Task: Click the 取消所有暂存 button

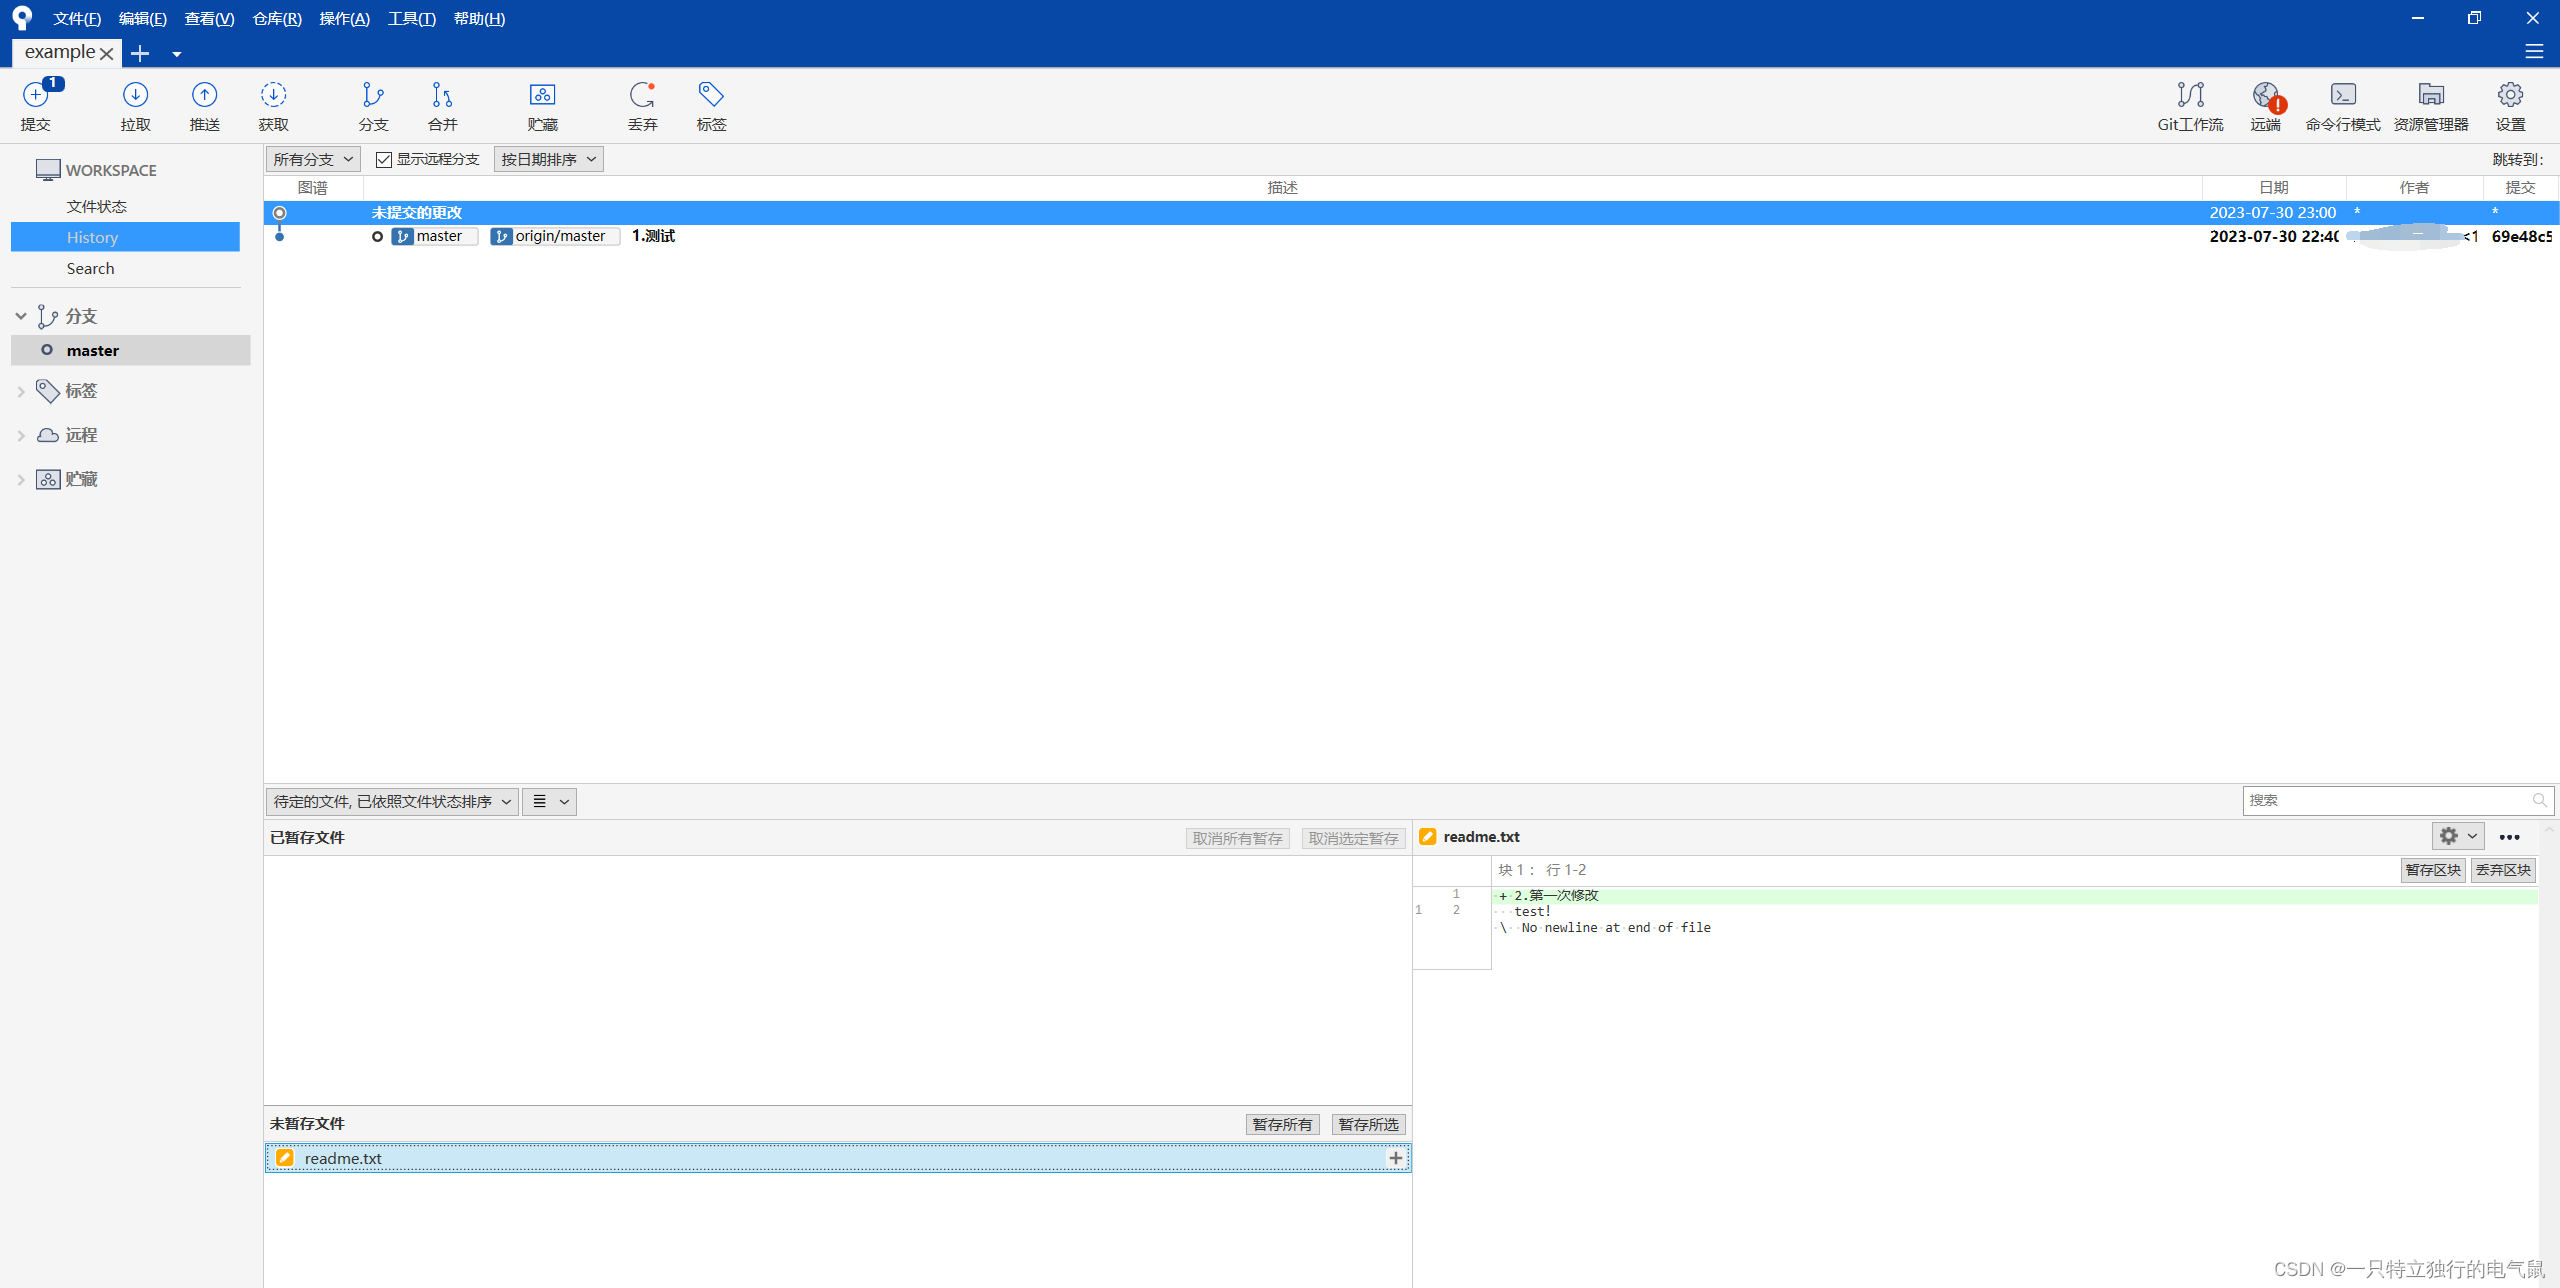Action: (x=1237, y=838)
